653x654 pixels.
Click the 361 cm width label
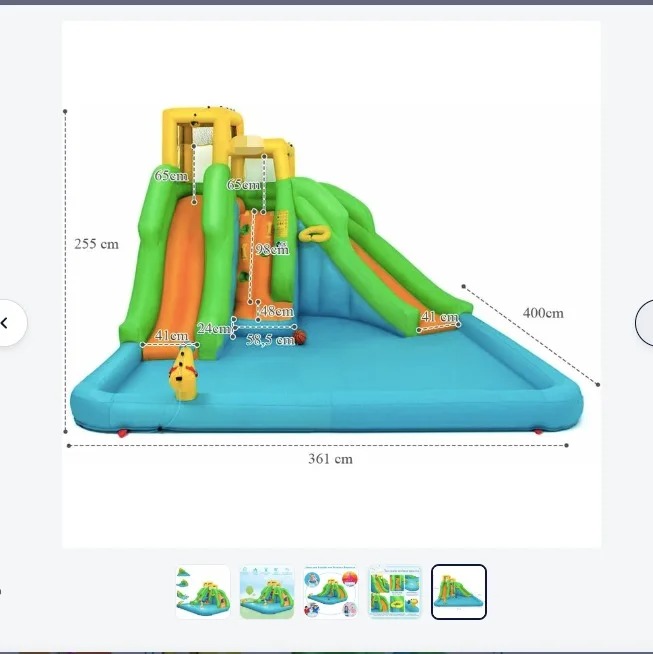pyautogui.click(x=330, y=459)
